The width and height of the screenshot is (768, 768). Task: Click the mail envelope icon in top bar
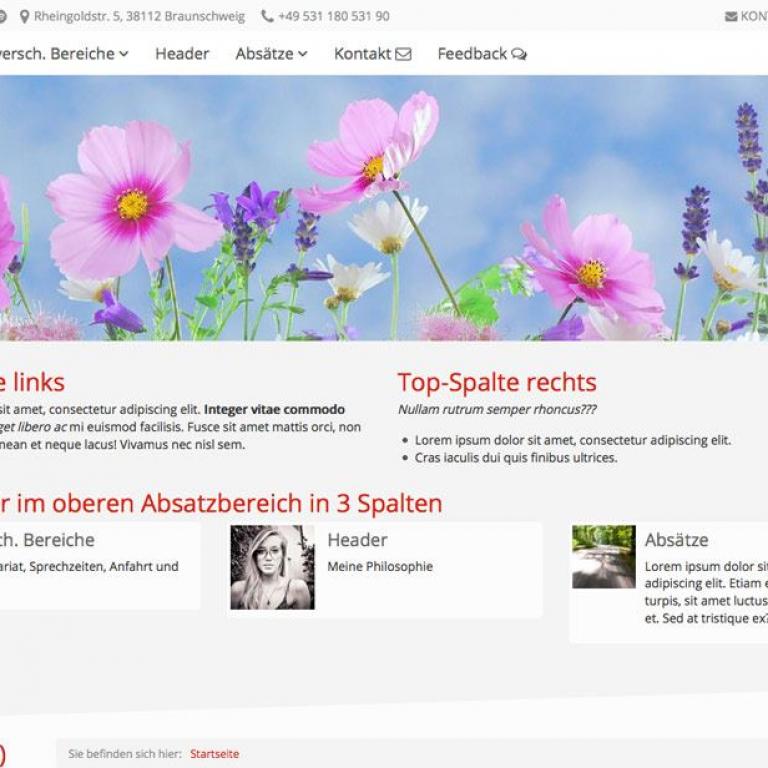(730, 16)
